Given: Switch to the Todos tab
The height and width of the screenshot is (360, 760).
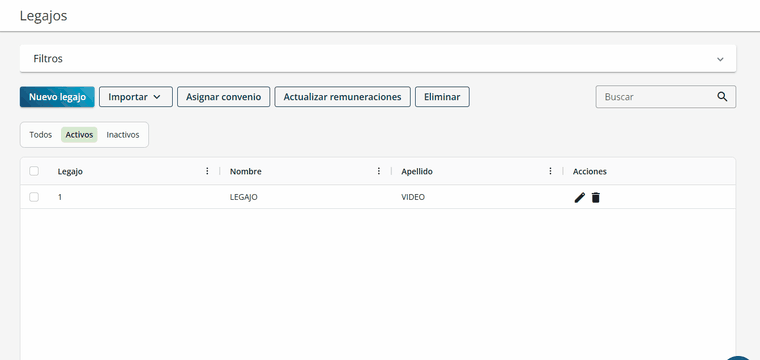Looking at the screenshot, I should [x=41, y=135].
